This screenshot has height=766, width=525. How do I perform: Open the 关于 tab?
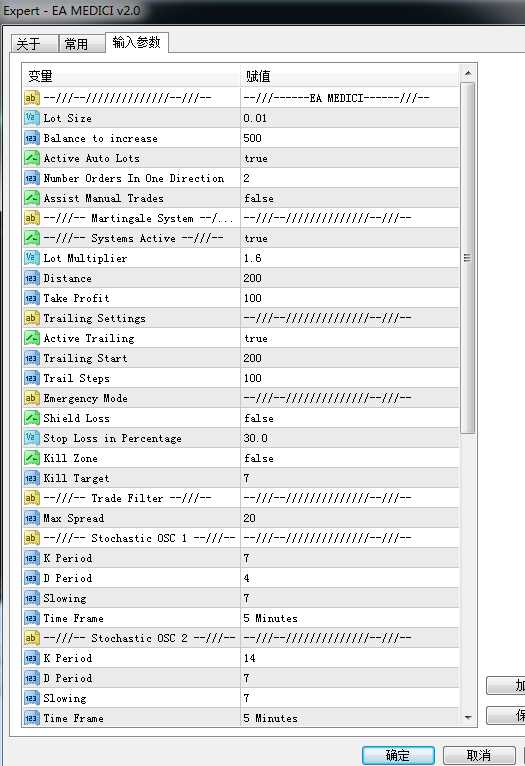pos(34,44)
